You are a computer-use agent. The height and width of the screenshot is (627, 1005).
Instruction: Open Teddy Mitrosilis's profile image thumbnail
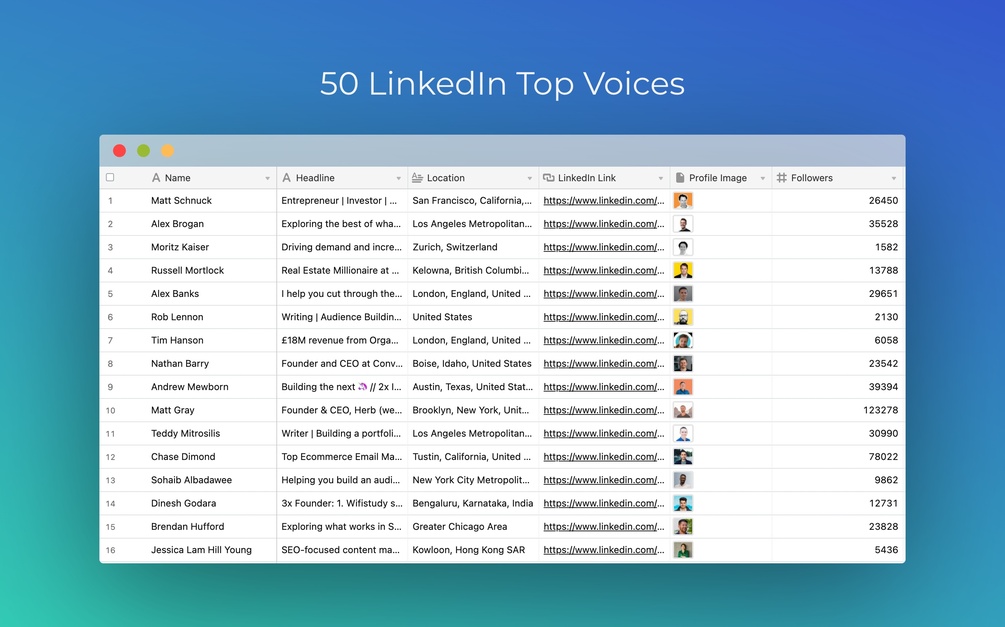coord(683,433)
